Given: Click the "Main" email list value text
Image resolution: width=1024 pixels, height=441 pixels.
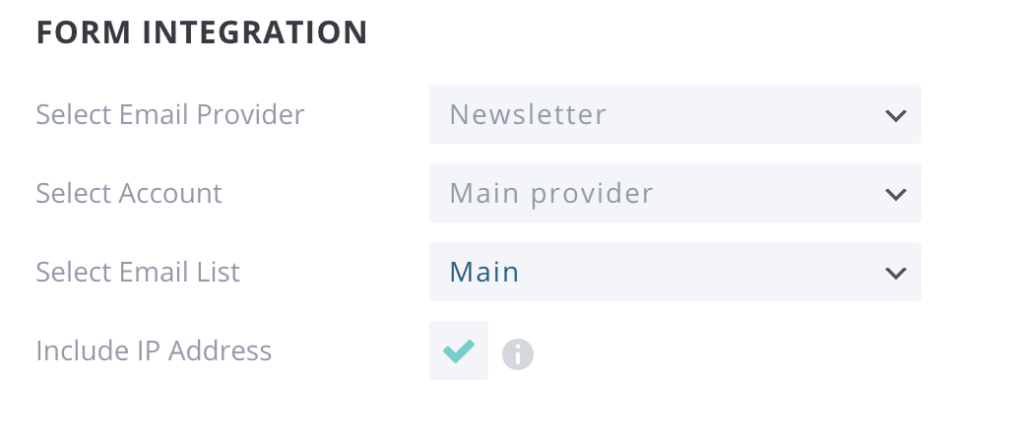Looking at the screenshot, I should pos(484,272).
